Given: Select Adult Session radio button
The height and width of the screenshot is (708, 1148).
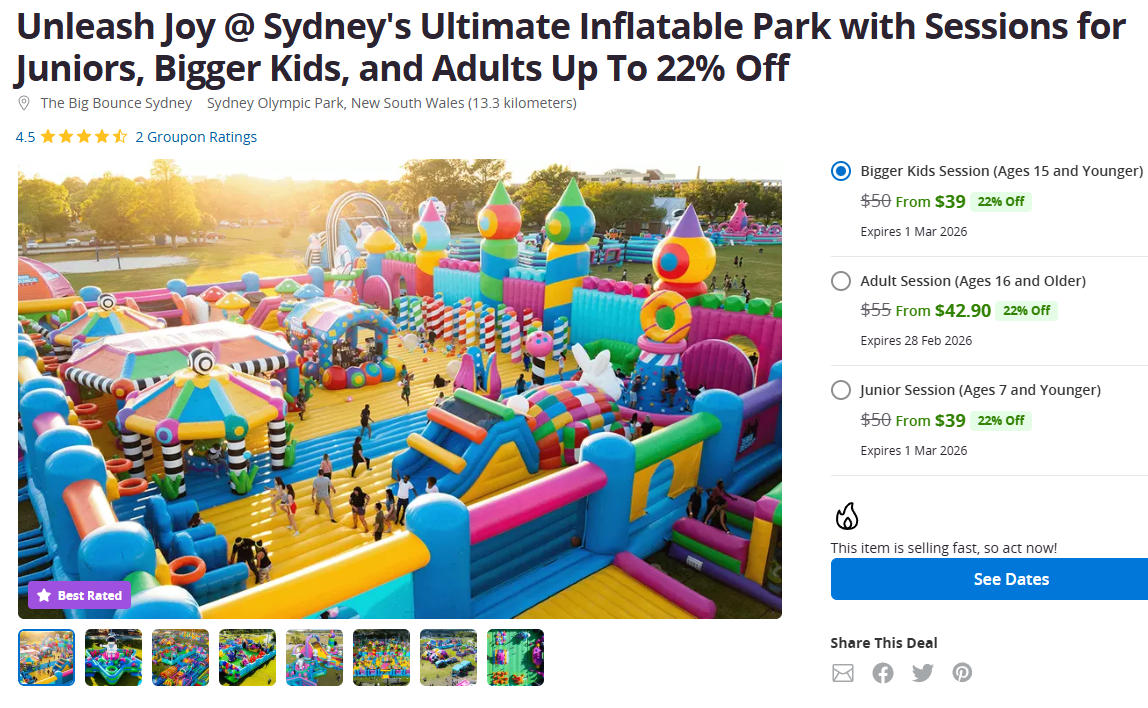Looking at the screenshot, I should pyautogui.click(x=841, y=281).
